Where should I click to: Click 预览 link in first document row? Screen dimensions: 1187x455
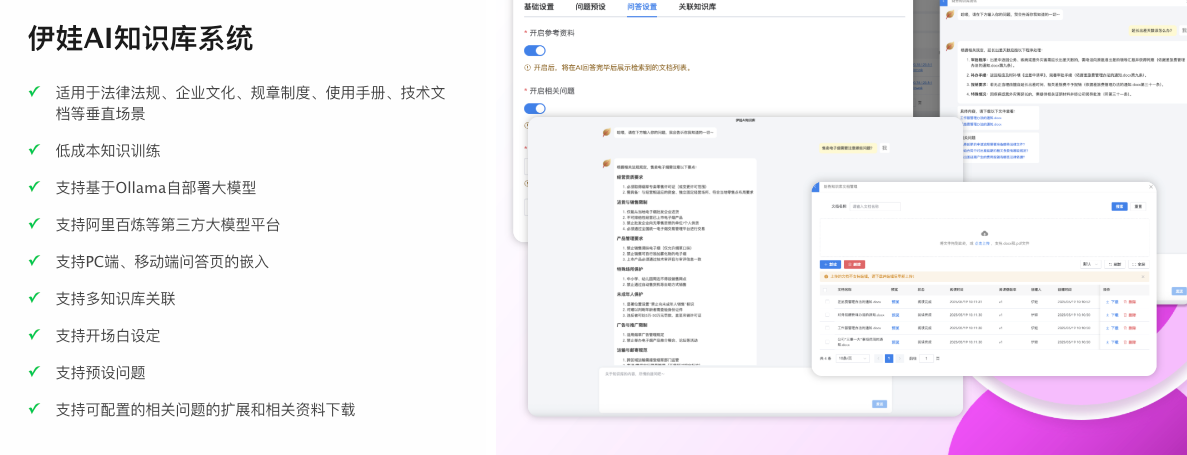pyautogui.click(x=895, y=301)
